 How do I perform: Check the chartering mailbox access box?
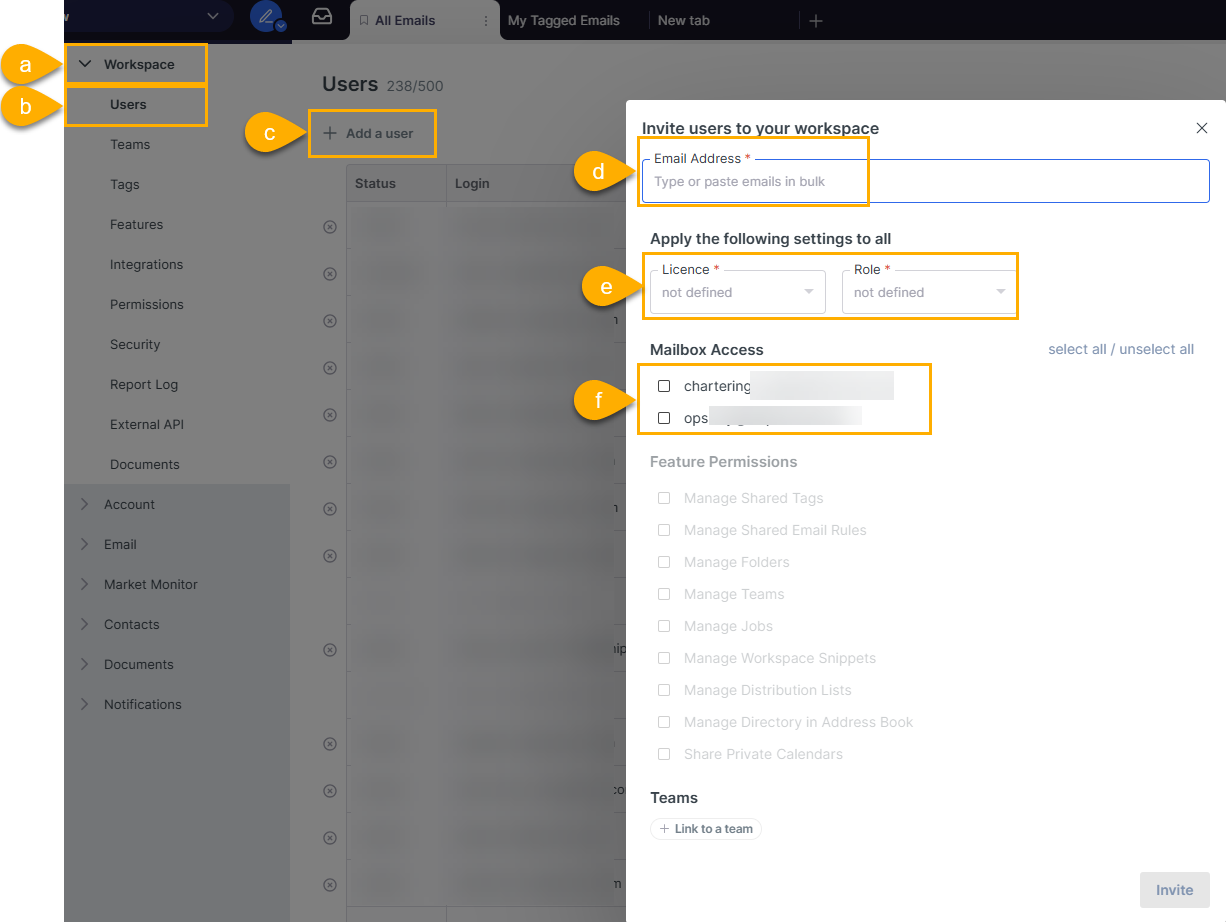[x=664, y=386]
